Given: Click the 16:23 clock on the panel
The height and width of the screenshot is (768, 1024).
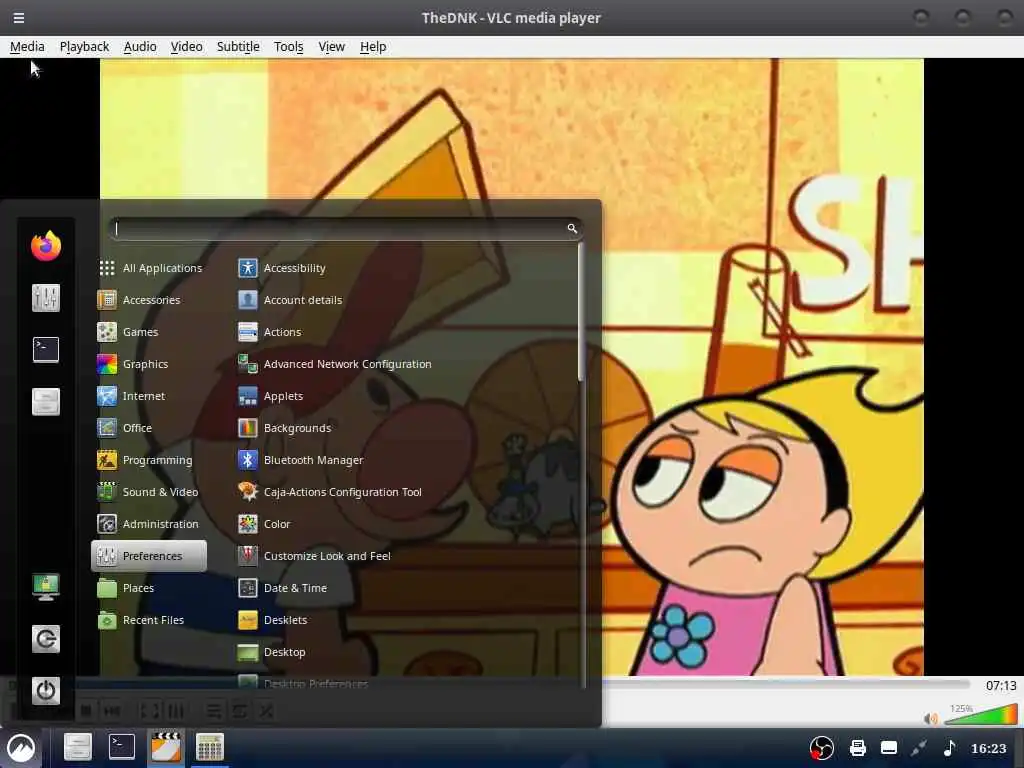Looking at the screenshot, I should coord(988,748).
